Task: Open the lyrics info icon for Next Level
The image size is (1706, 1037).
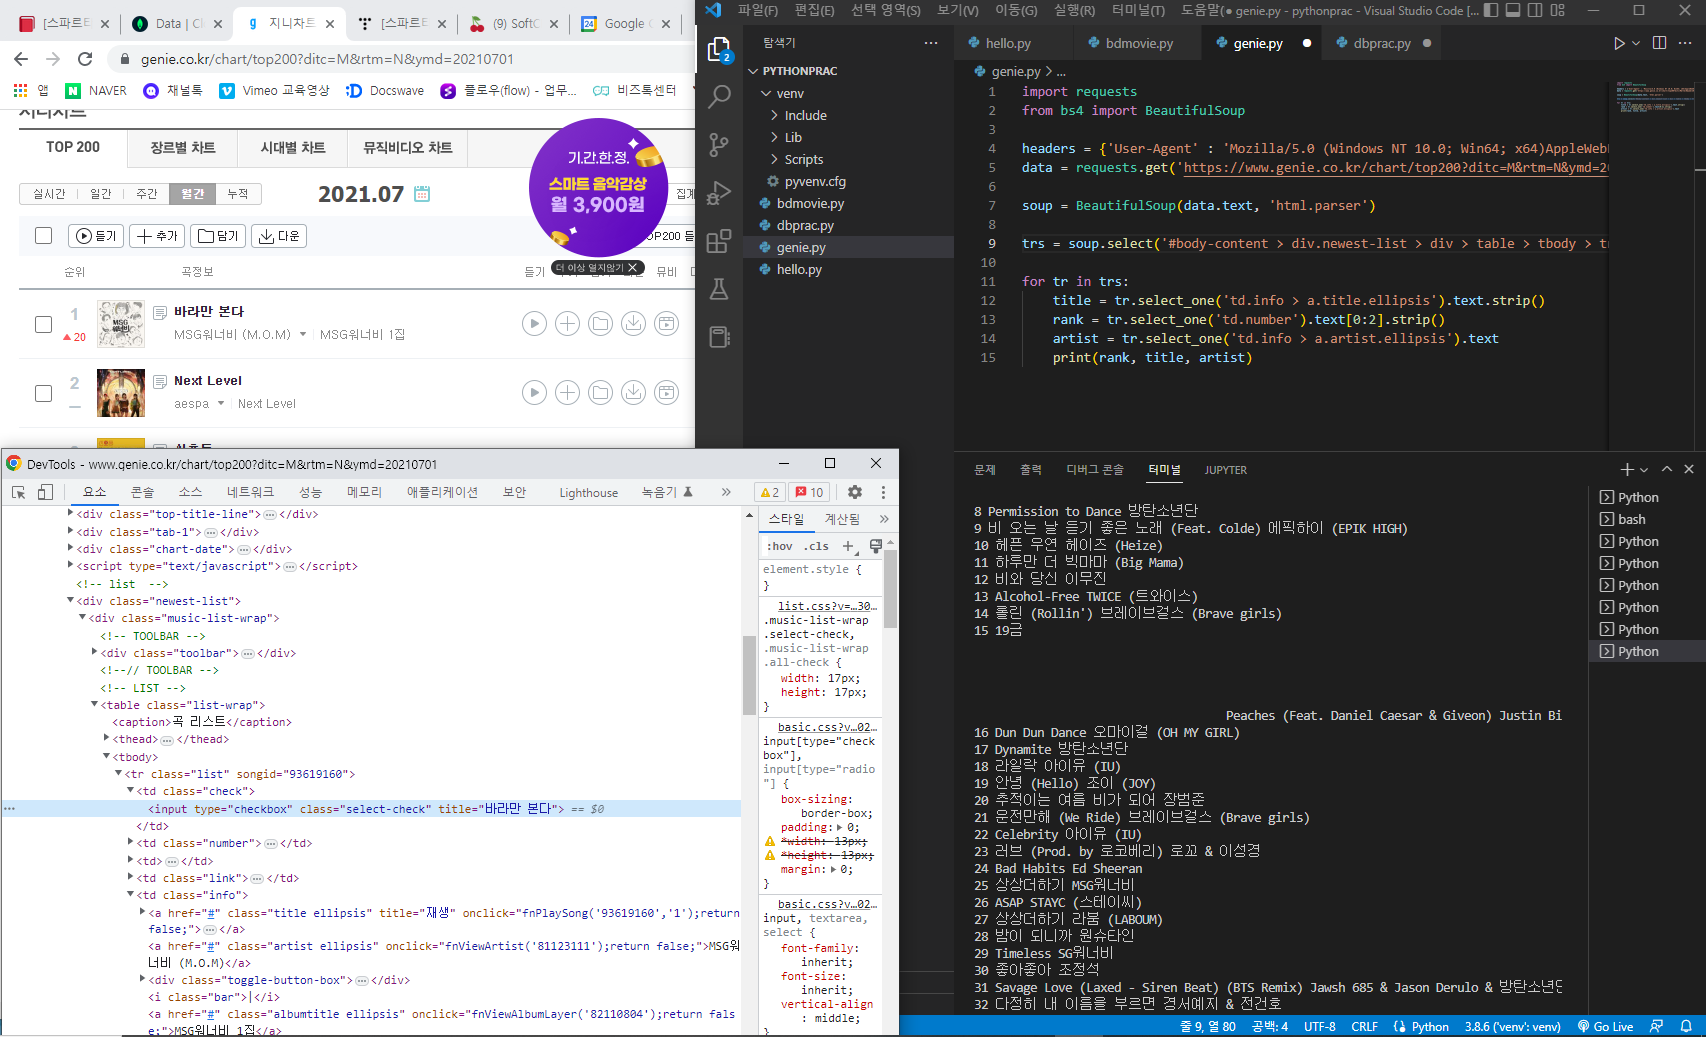Action: pyautogui.click(x=160, y=381)
